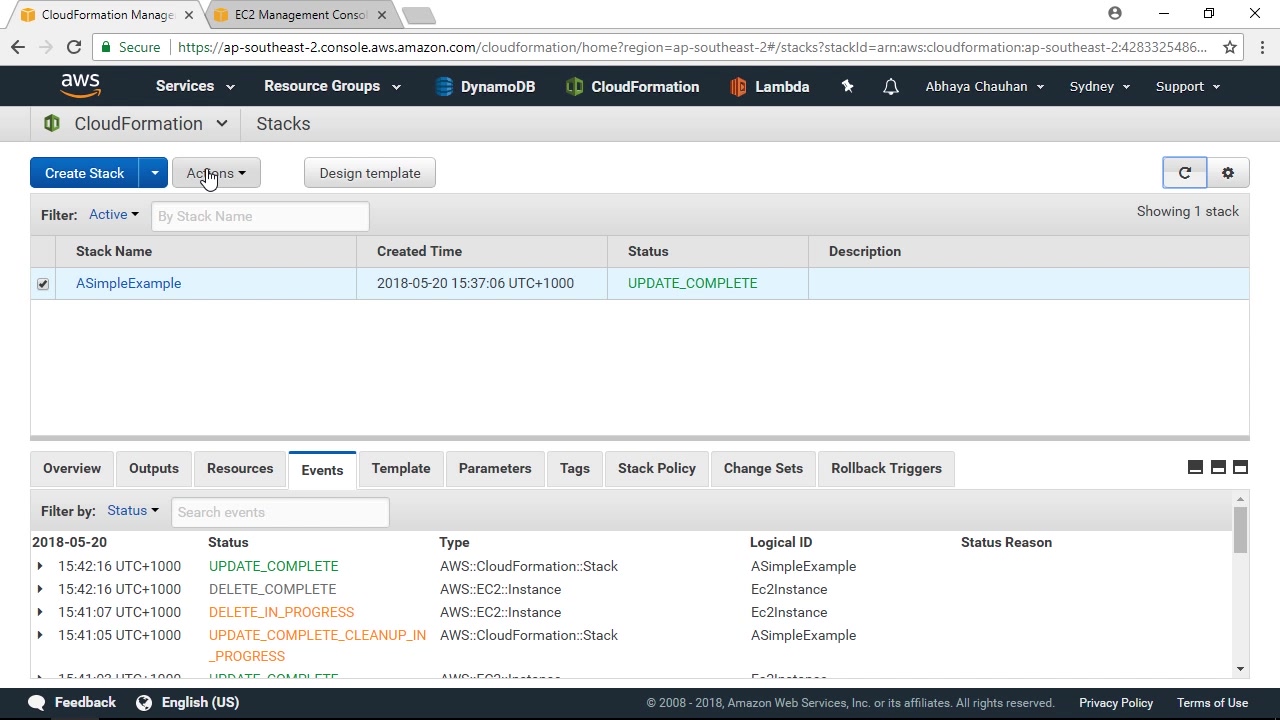Open the notifications bell
The image size is (1280, 720).
(890, 87)
